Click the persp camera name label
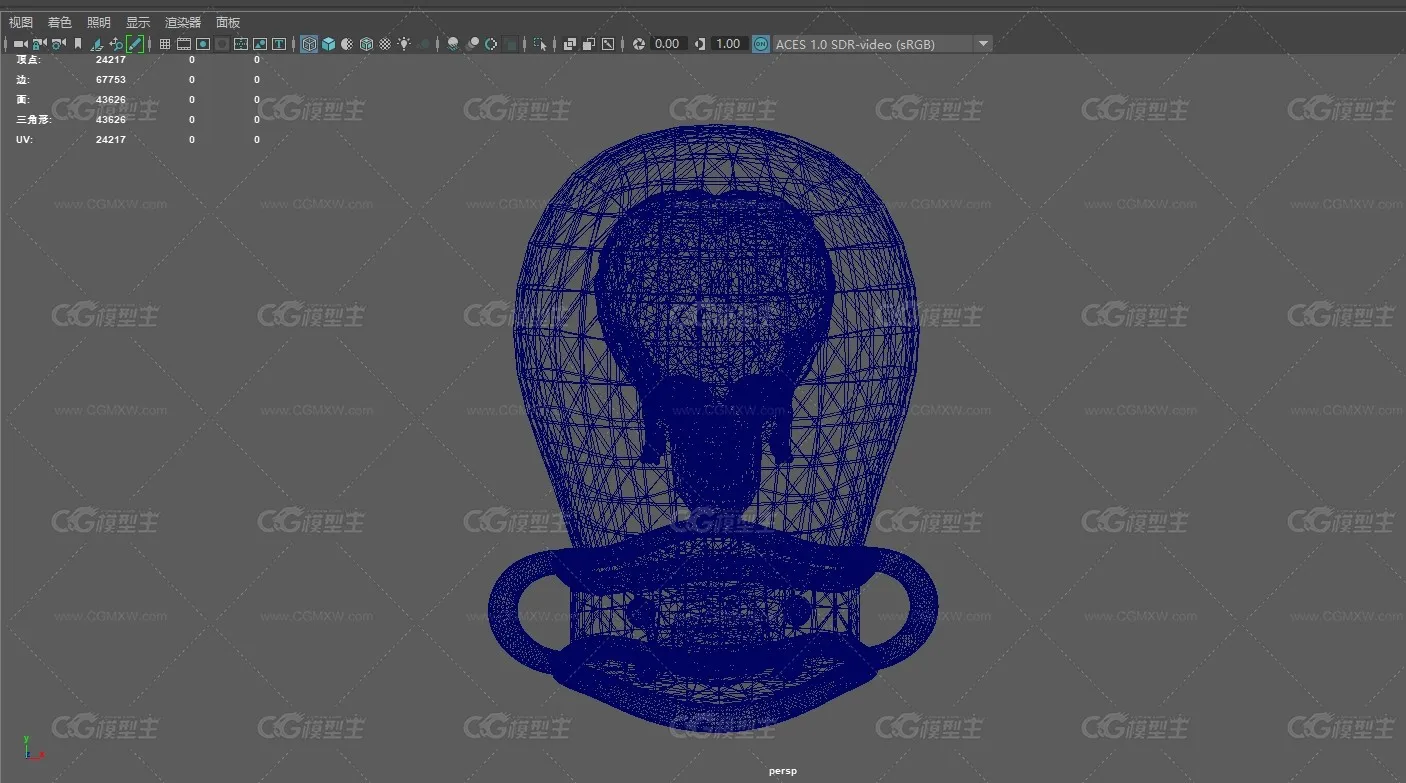The image size is (1406, 783). [x=783, y=771]
